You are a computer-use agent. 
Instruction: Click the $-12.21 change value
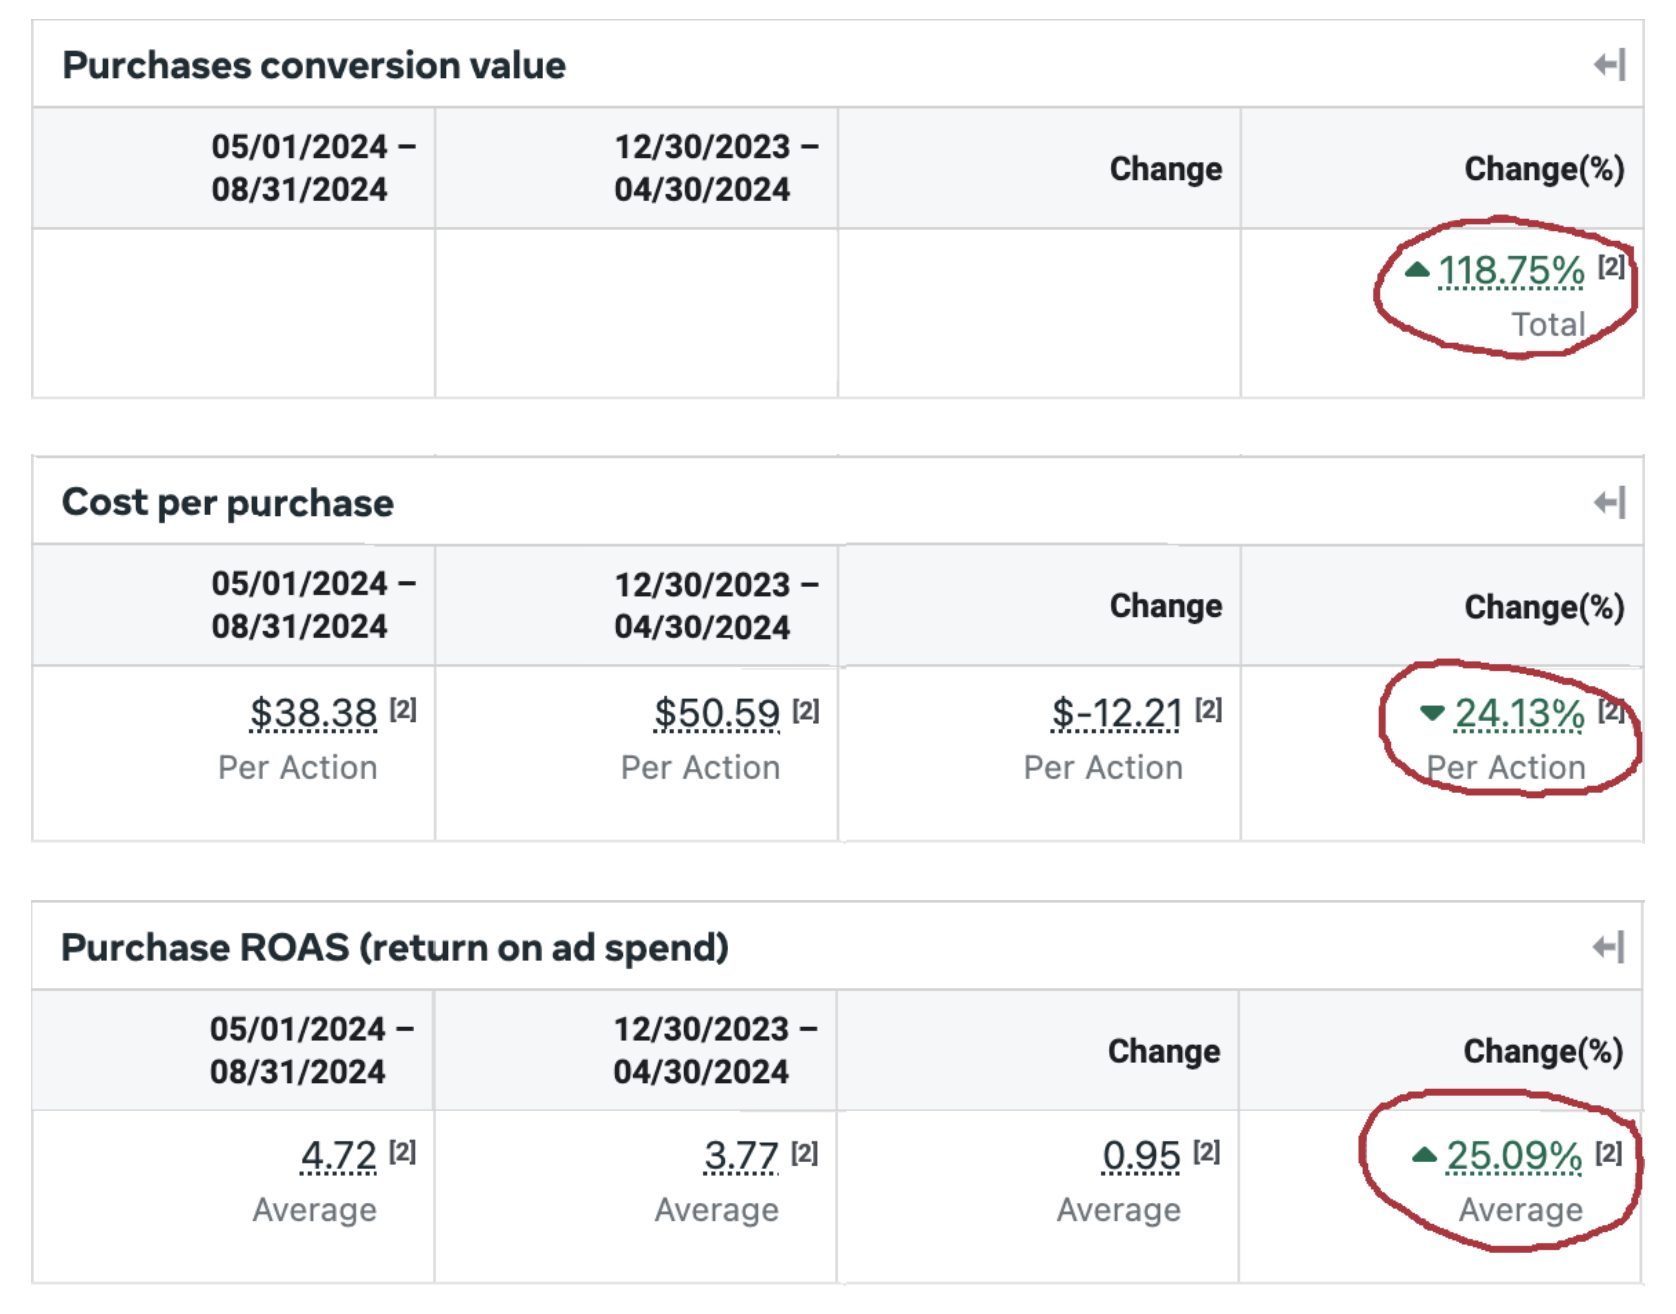1116,714
